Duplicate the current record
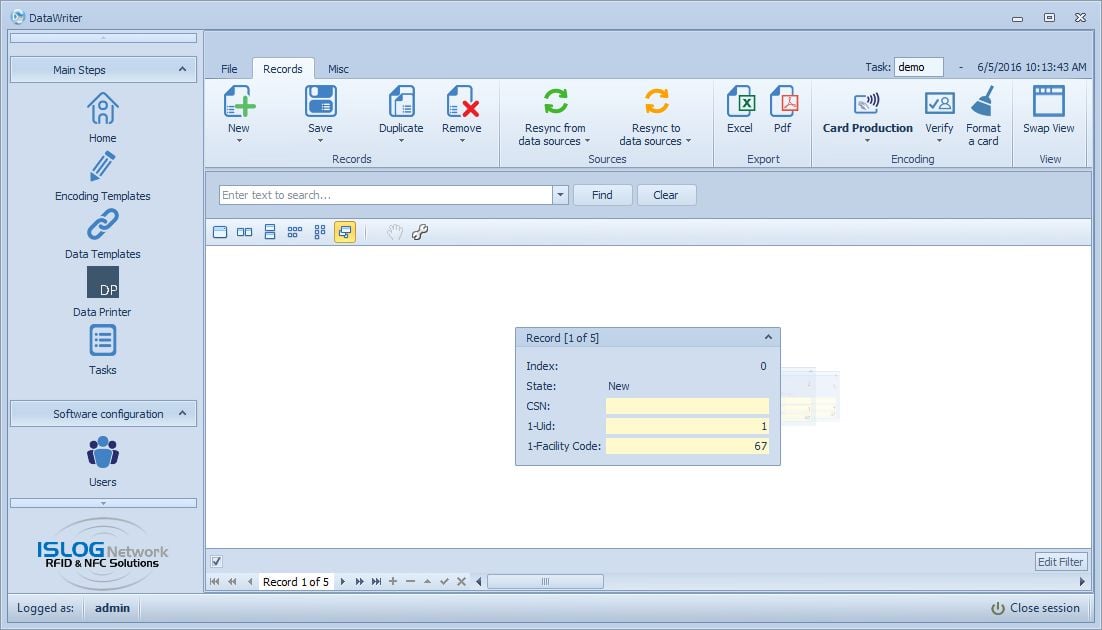1102x630 pixels. click(401, 110)
